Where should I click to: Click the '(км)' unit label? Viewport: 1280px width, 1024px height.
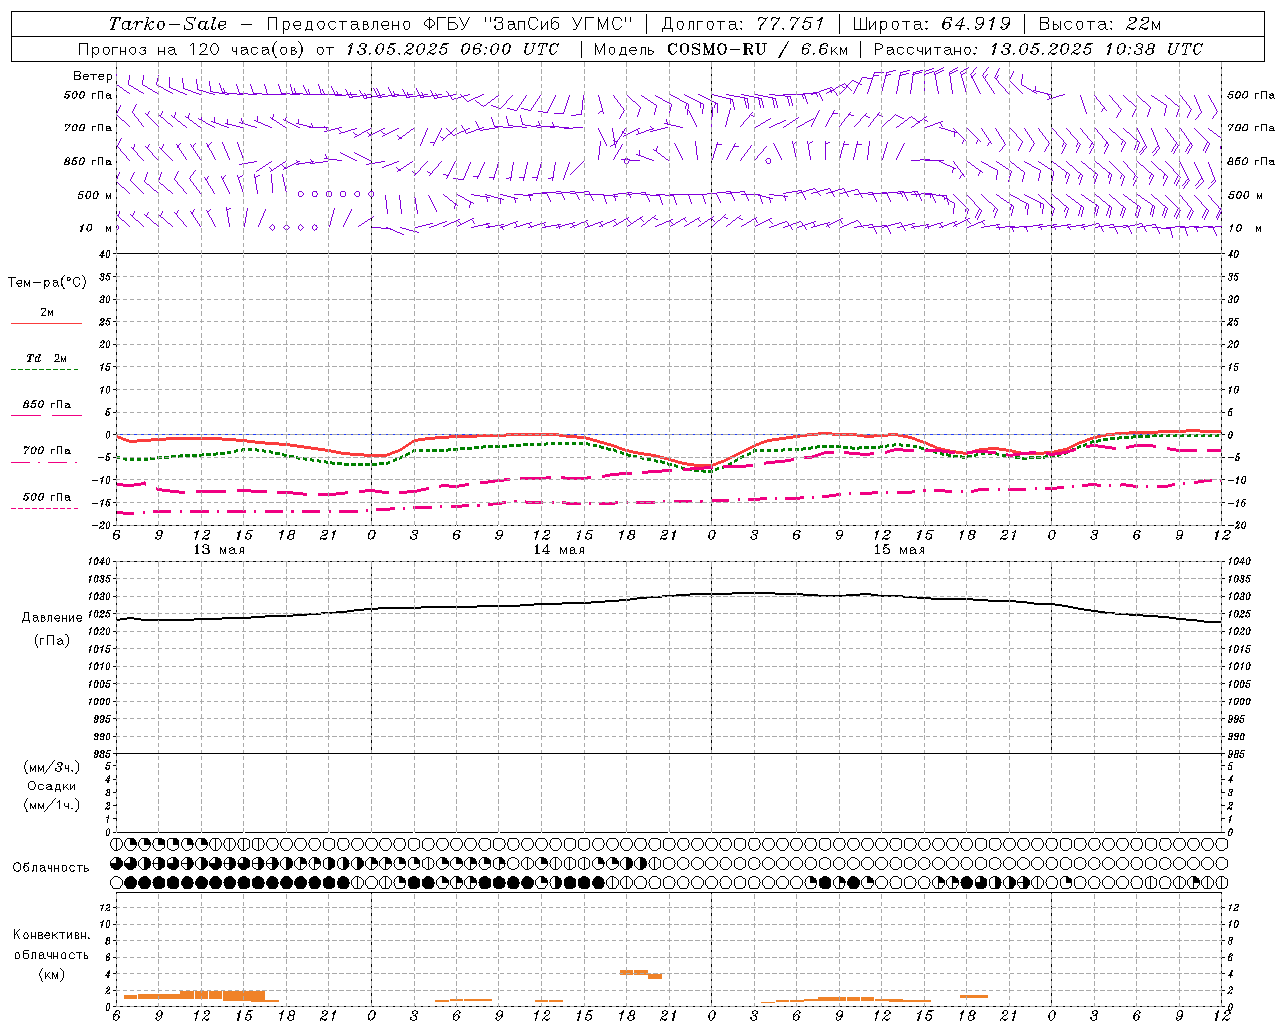tap(52, 974)
